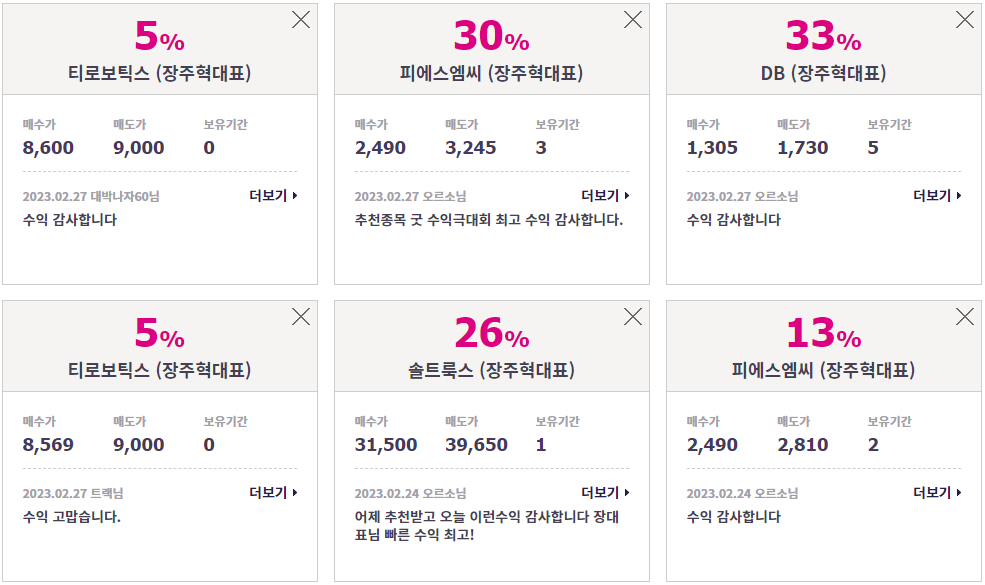Dismiss the 26% 솔트룩스 card
The height and width of the screenshot is (585, 985).
tap(633, 317)
